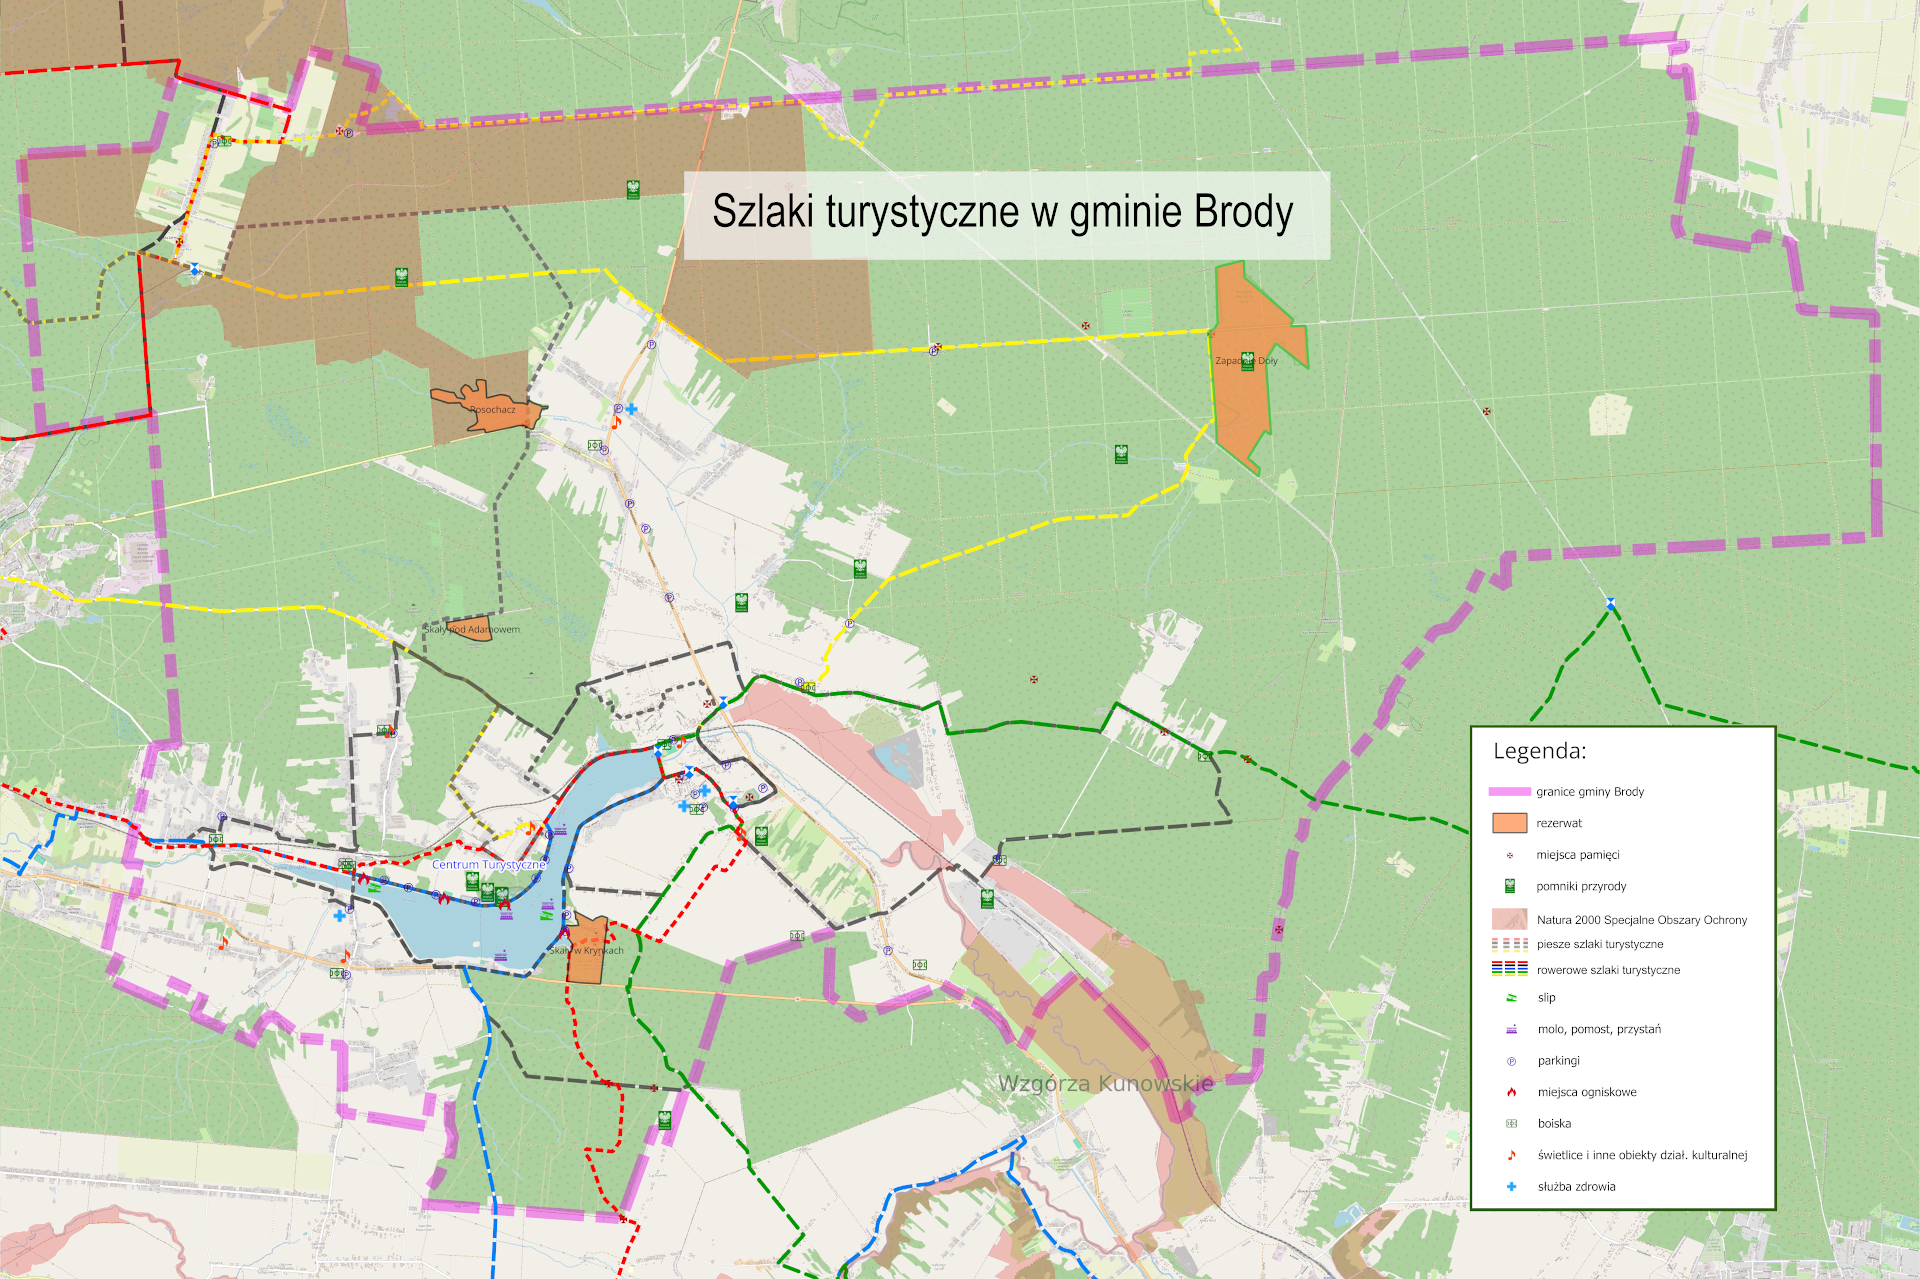The height and width of the screenshot is (1279, 1920).
Task: Click the pink granice gminy Brody legend swatch
Action: (x=1509, y=792)
